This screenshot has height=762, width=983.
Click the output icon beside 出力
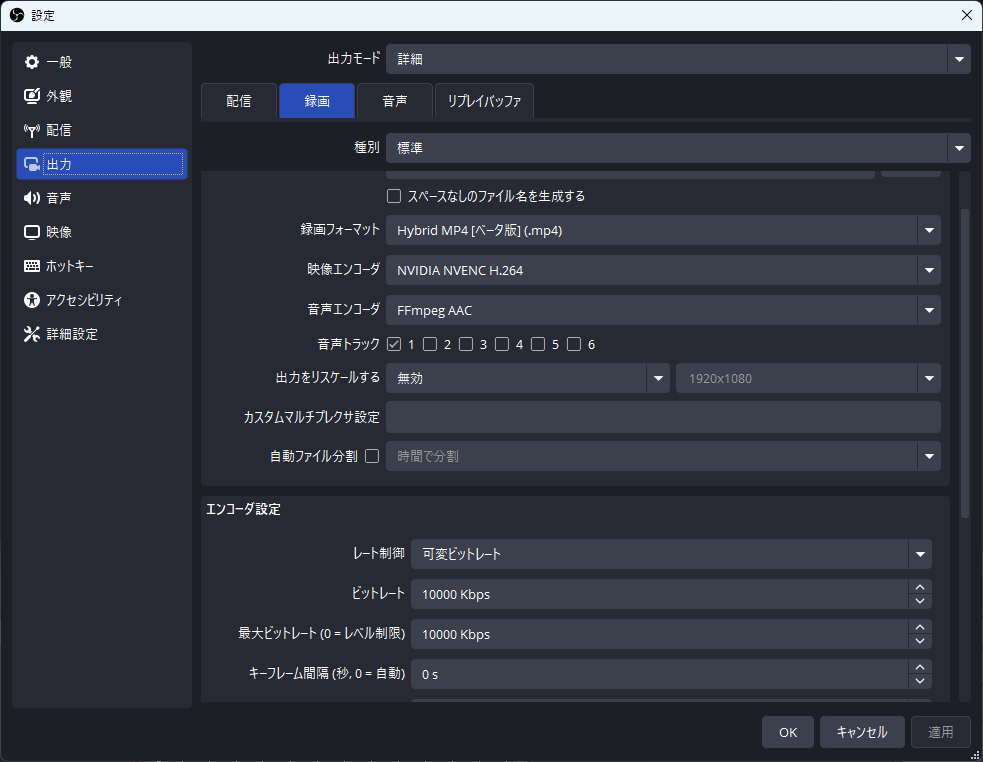[x=31, y=164]
